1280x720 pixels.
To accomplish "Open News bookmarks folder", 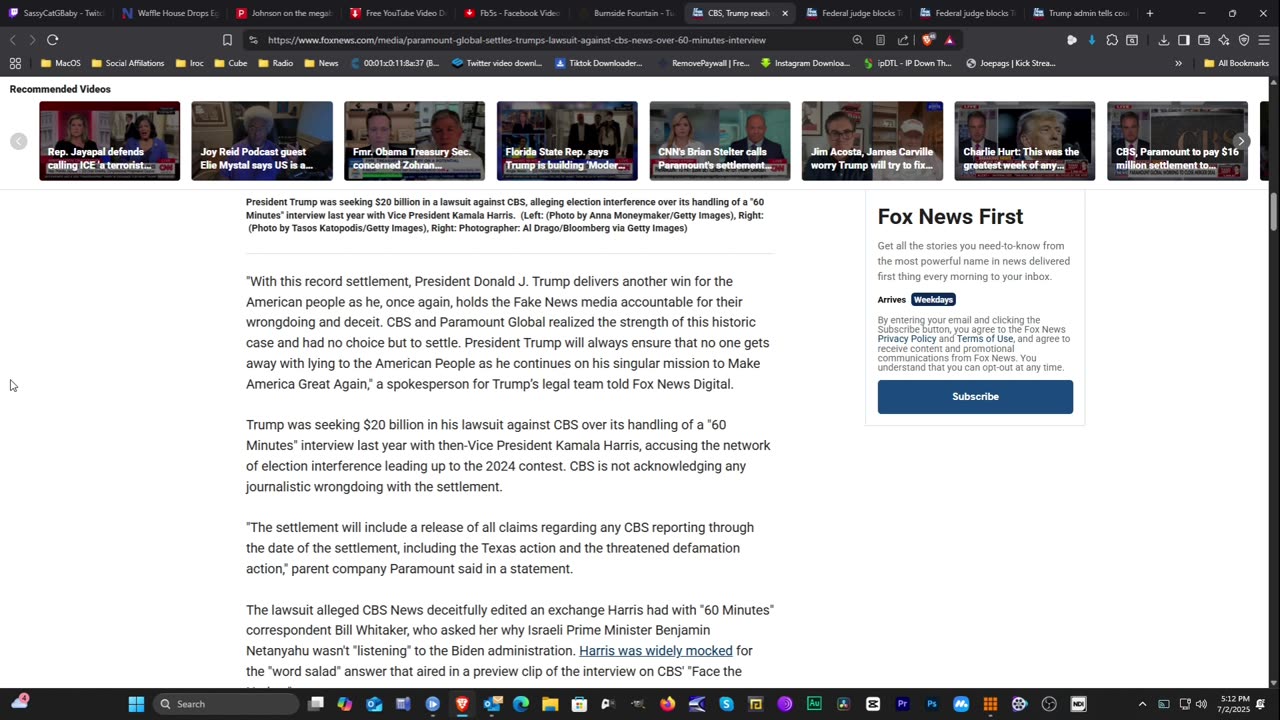I will (321, 63).
